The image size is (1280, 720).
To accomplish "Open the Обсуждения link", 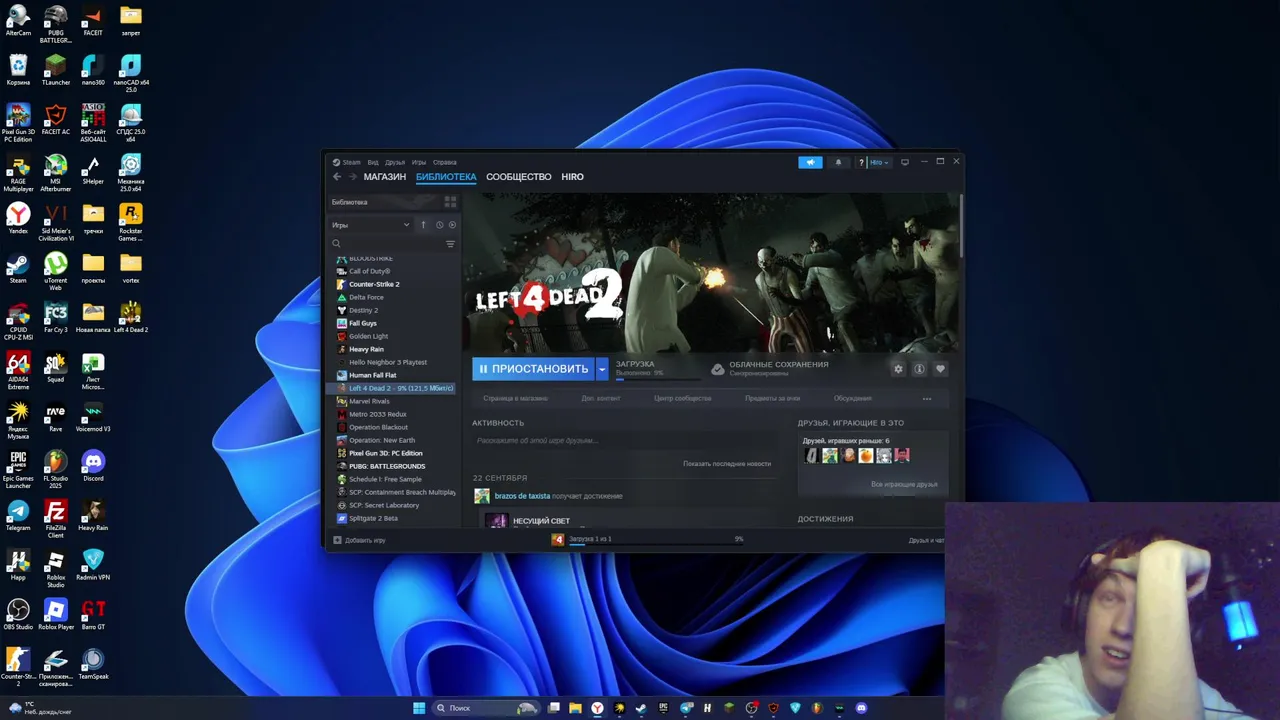I will point(853,399).
